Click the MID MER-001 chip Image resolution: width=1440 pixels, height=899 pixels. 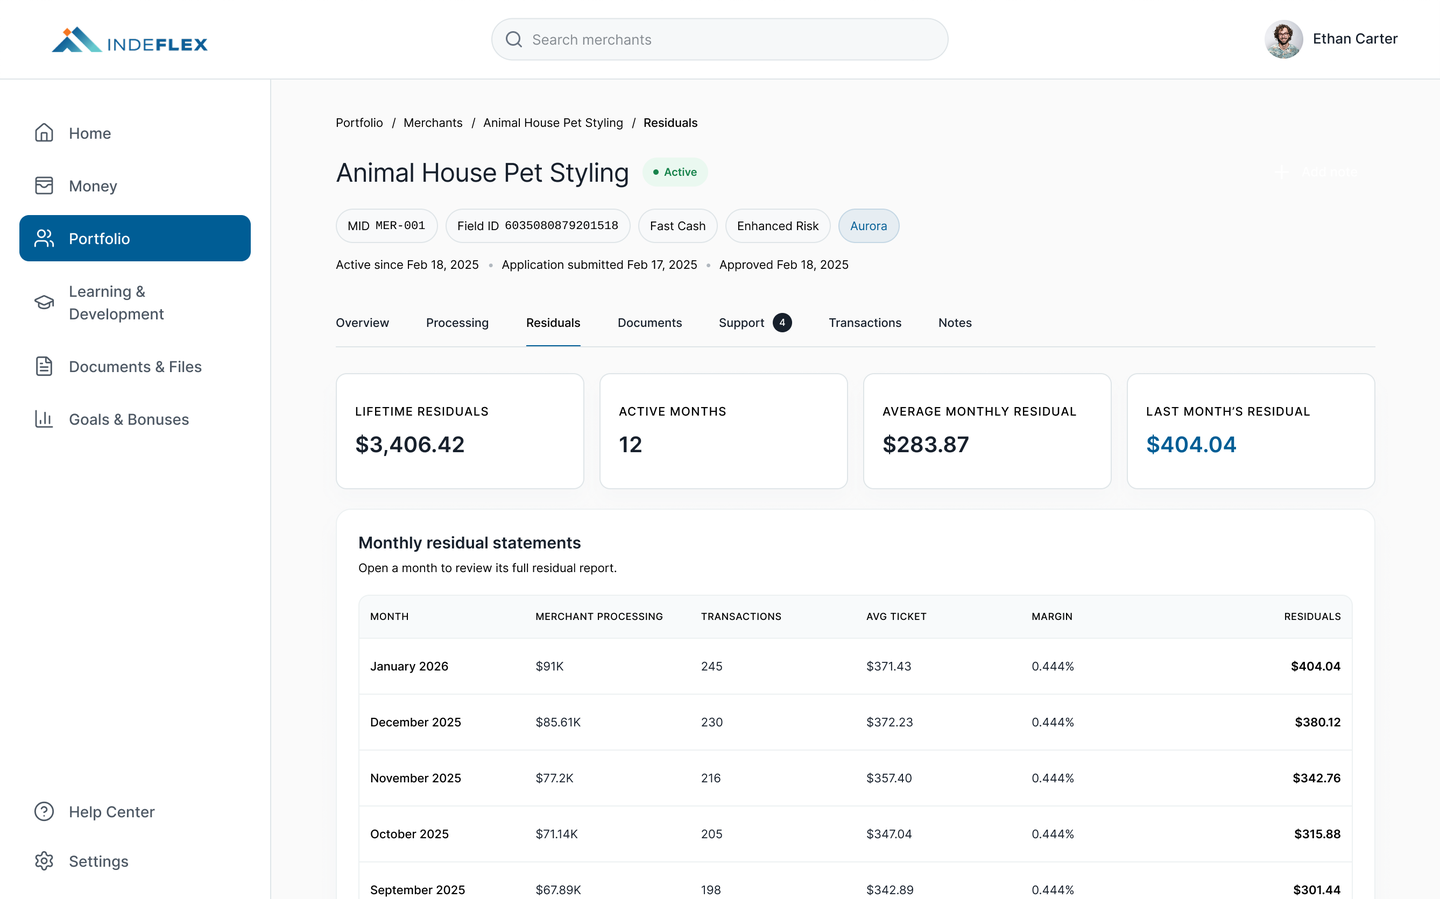[x=386, y=226]
